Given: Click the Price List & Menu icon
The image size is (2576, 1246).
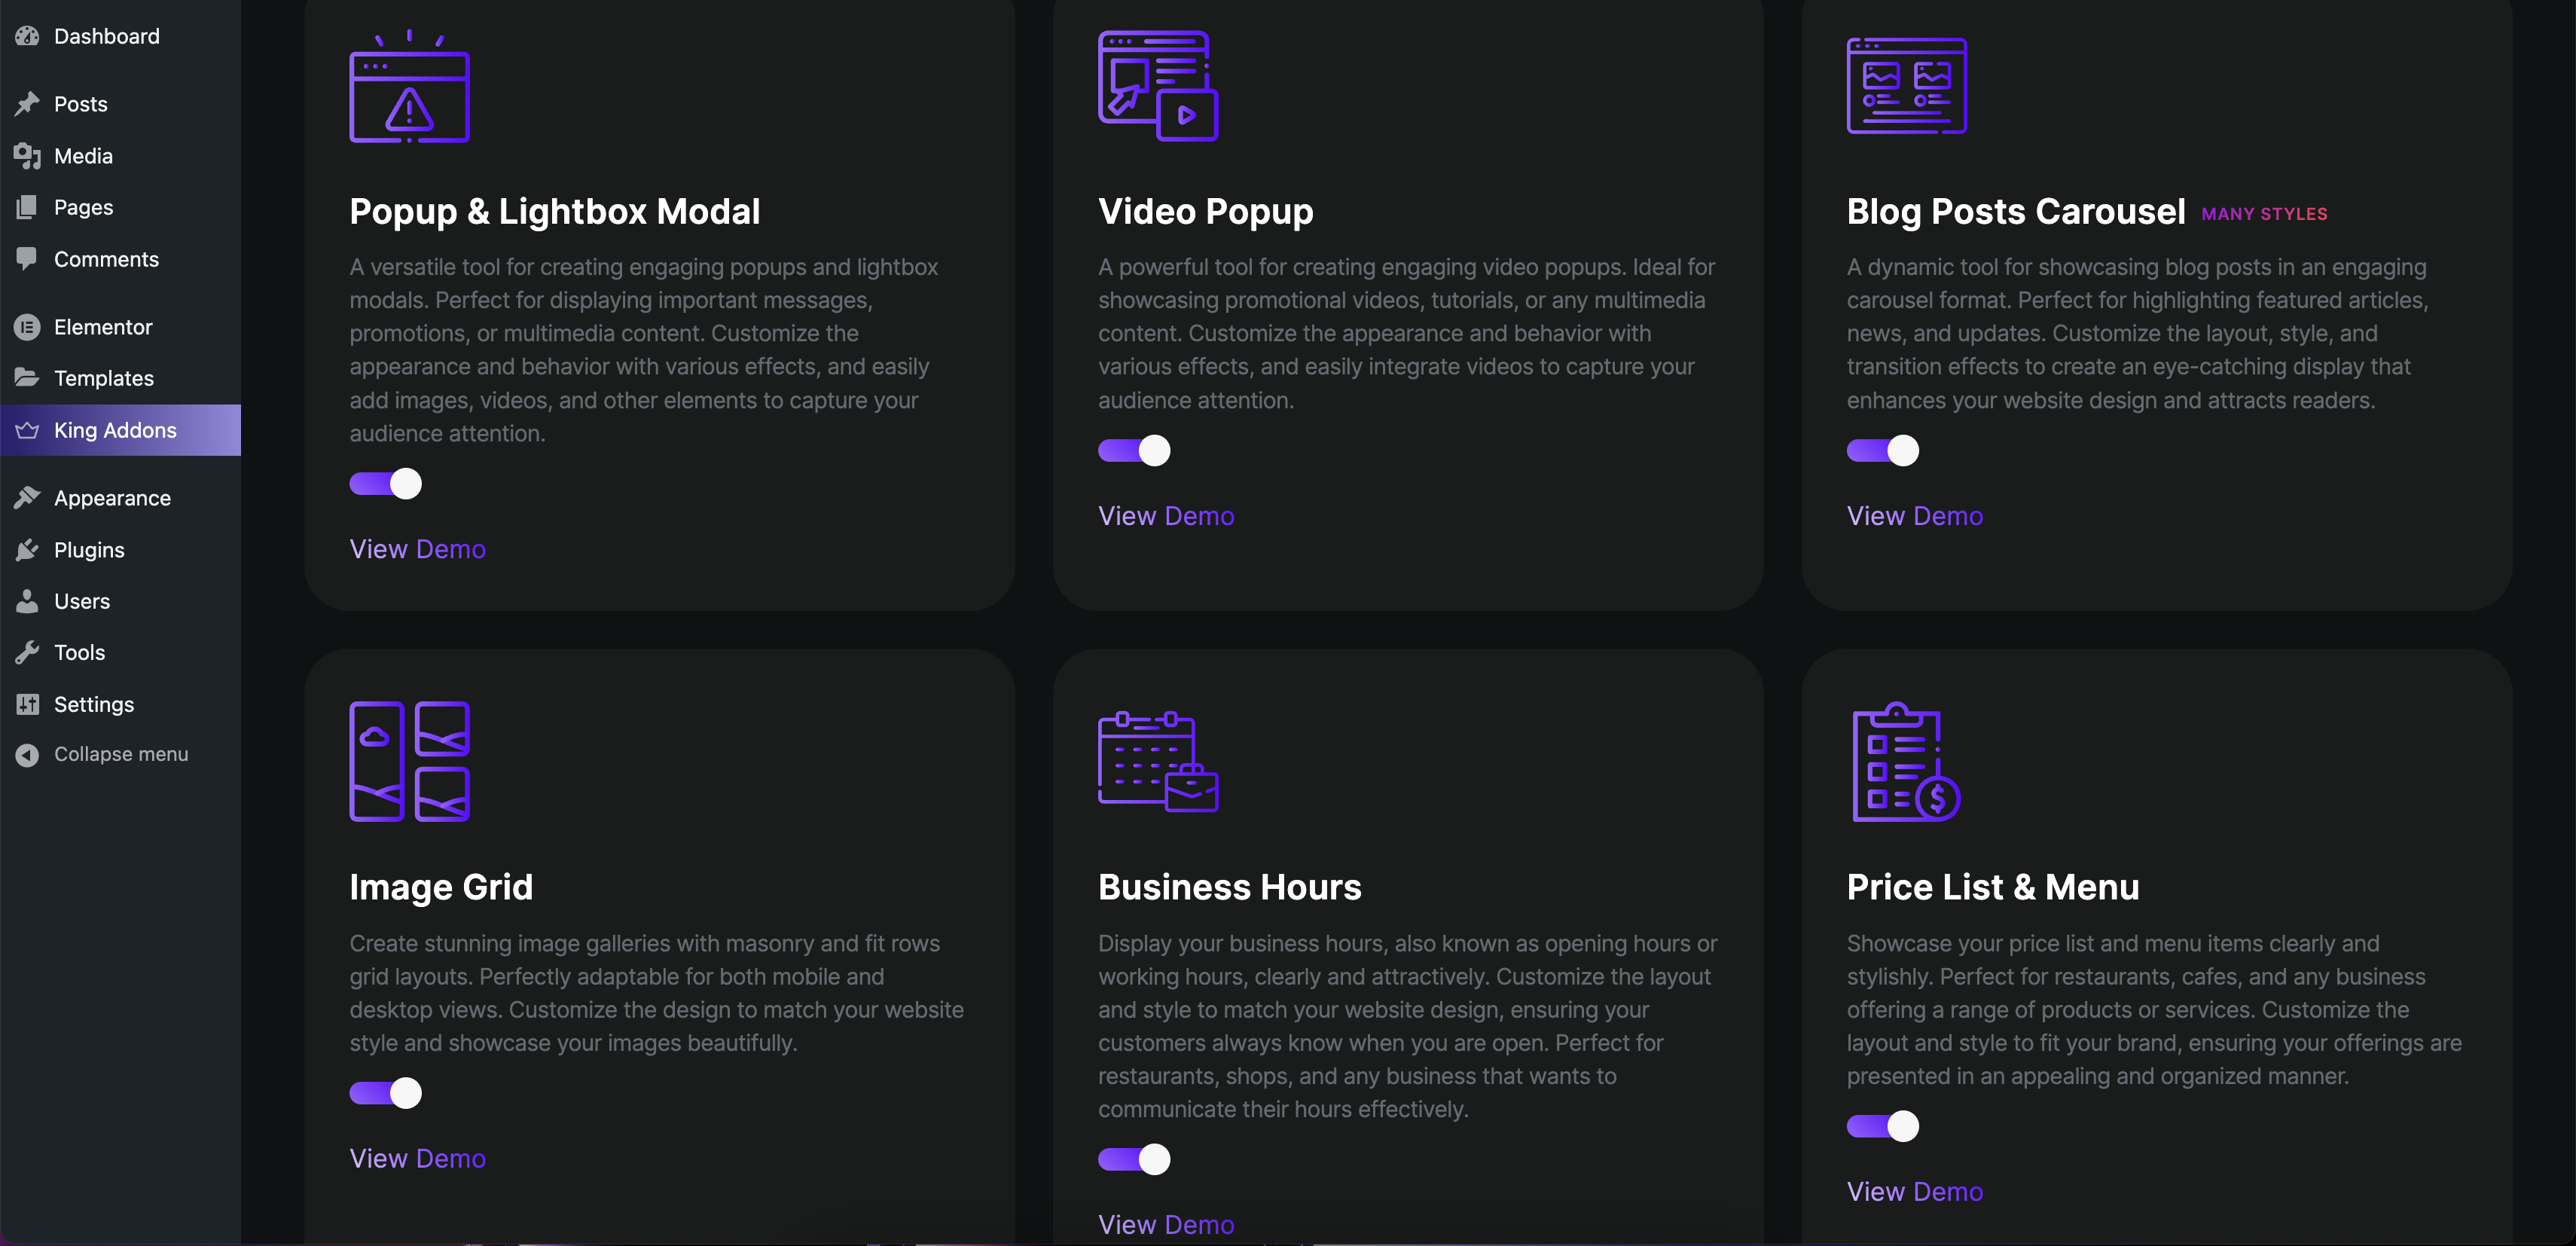Looking at the screenshot, I should click(x=1906, y=761).
